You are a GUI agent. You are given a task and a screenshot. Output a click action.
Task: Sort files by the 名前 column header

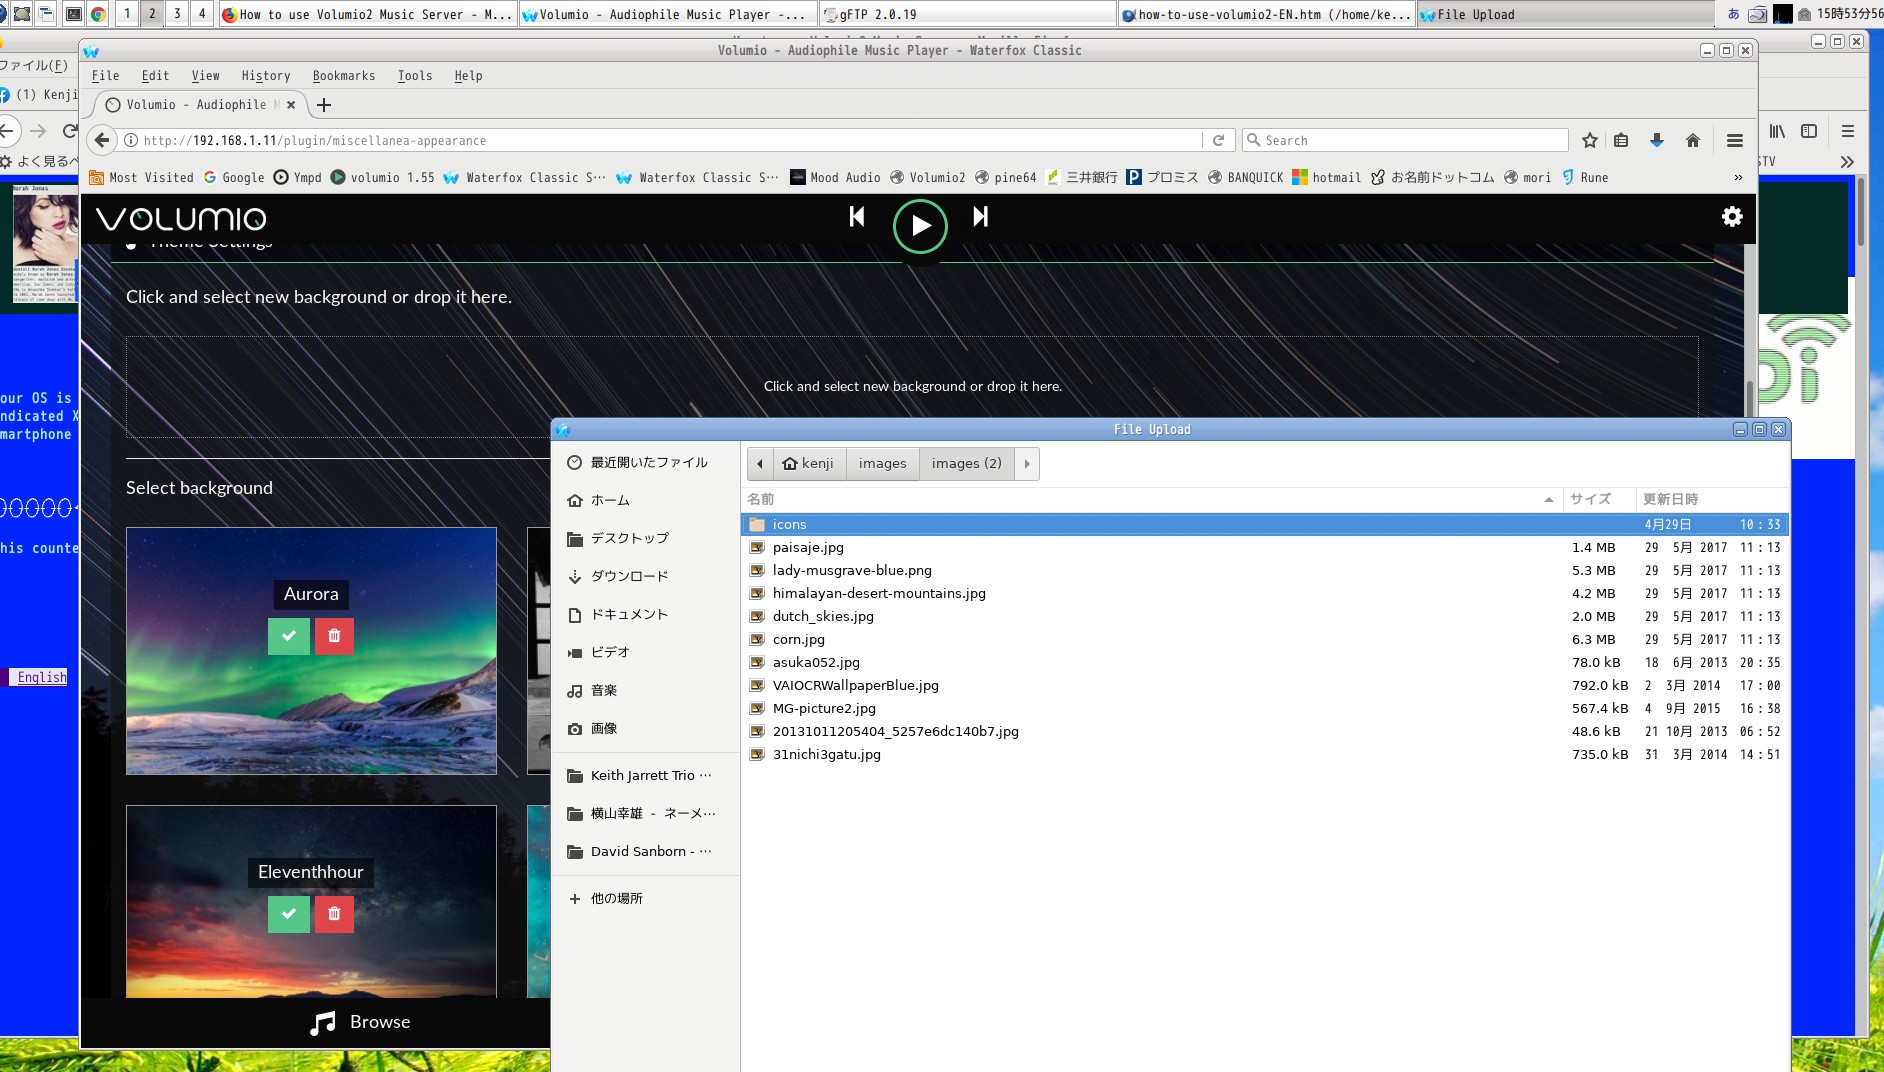[761, 499]
